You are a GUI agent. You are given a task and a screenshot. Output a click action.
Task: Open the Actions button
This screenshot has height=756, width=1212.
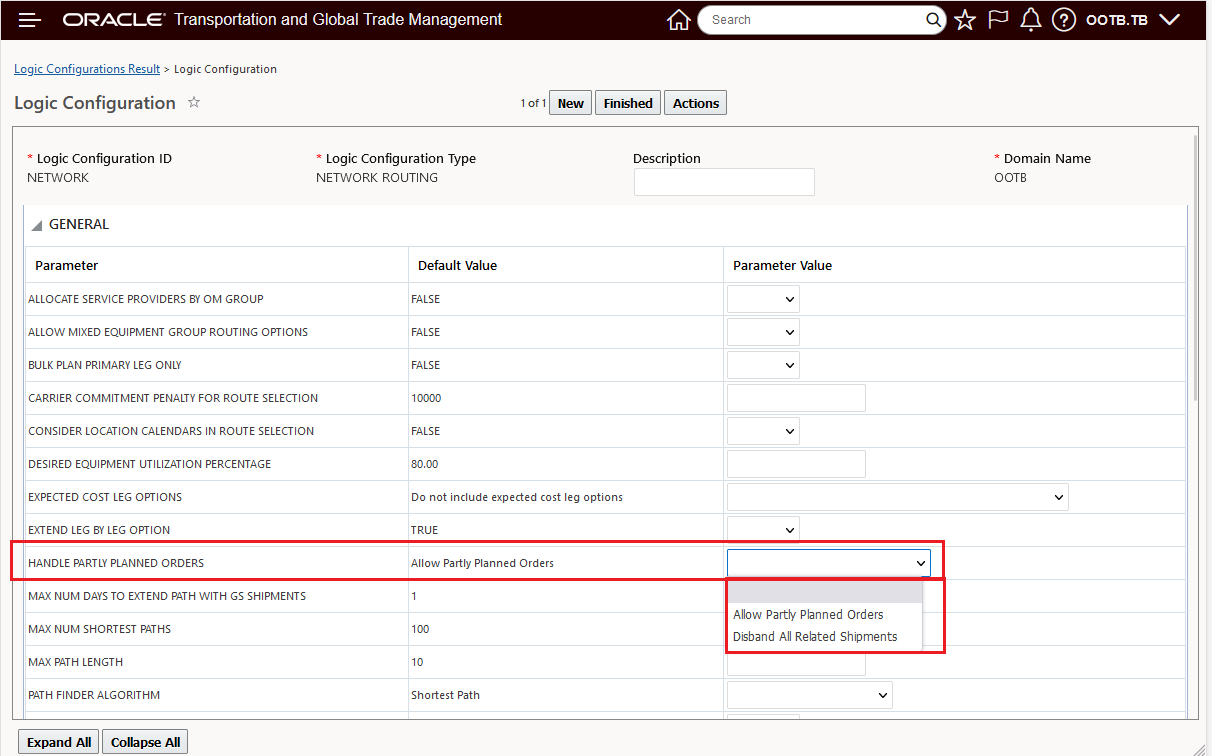(x=695, y=103)
